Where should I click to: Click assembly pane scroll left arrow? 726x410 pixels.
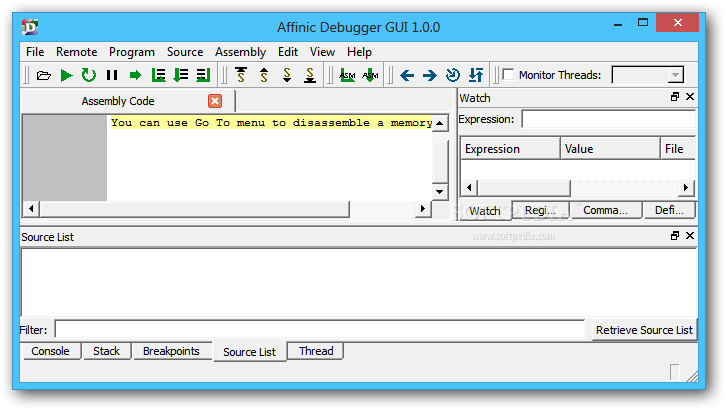pos(31,209)
